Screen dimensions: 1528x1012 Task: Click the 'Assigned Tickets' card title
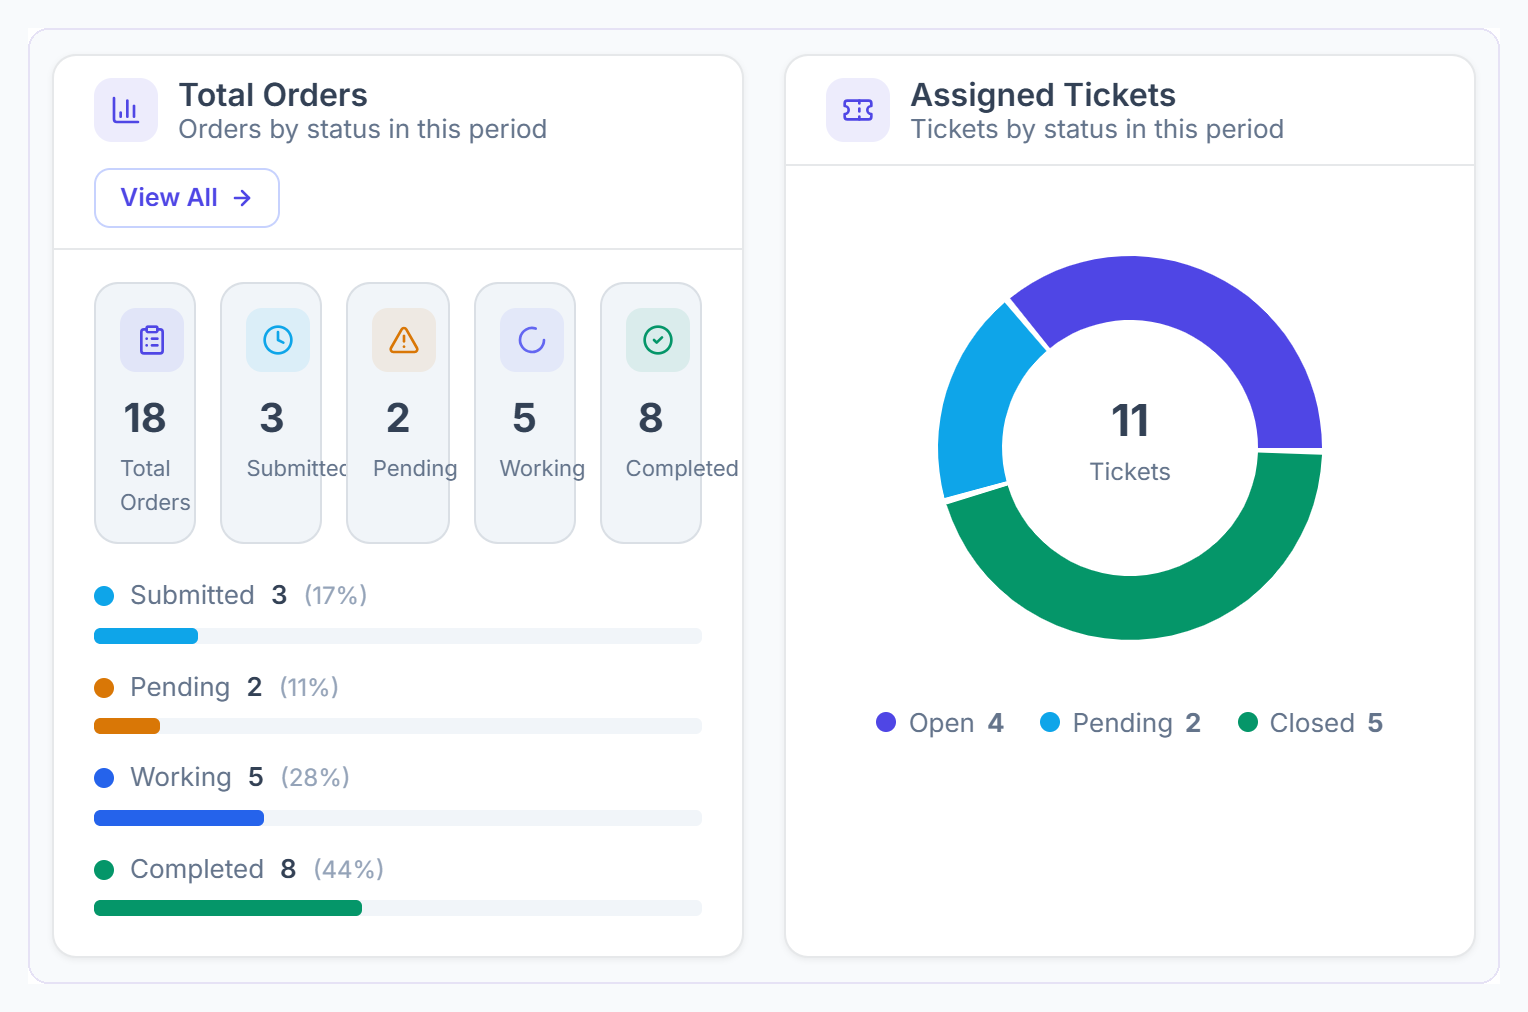1043,95
